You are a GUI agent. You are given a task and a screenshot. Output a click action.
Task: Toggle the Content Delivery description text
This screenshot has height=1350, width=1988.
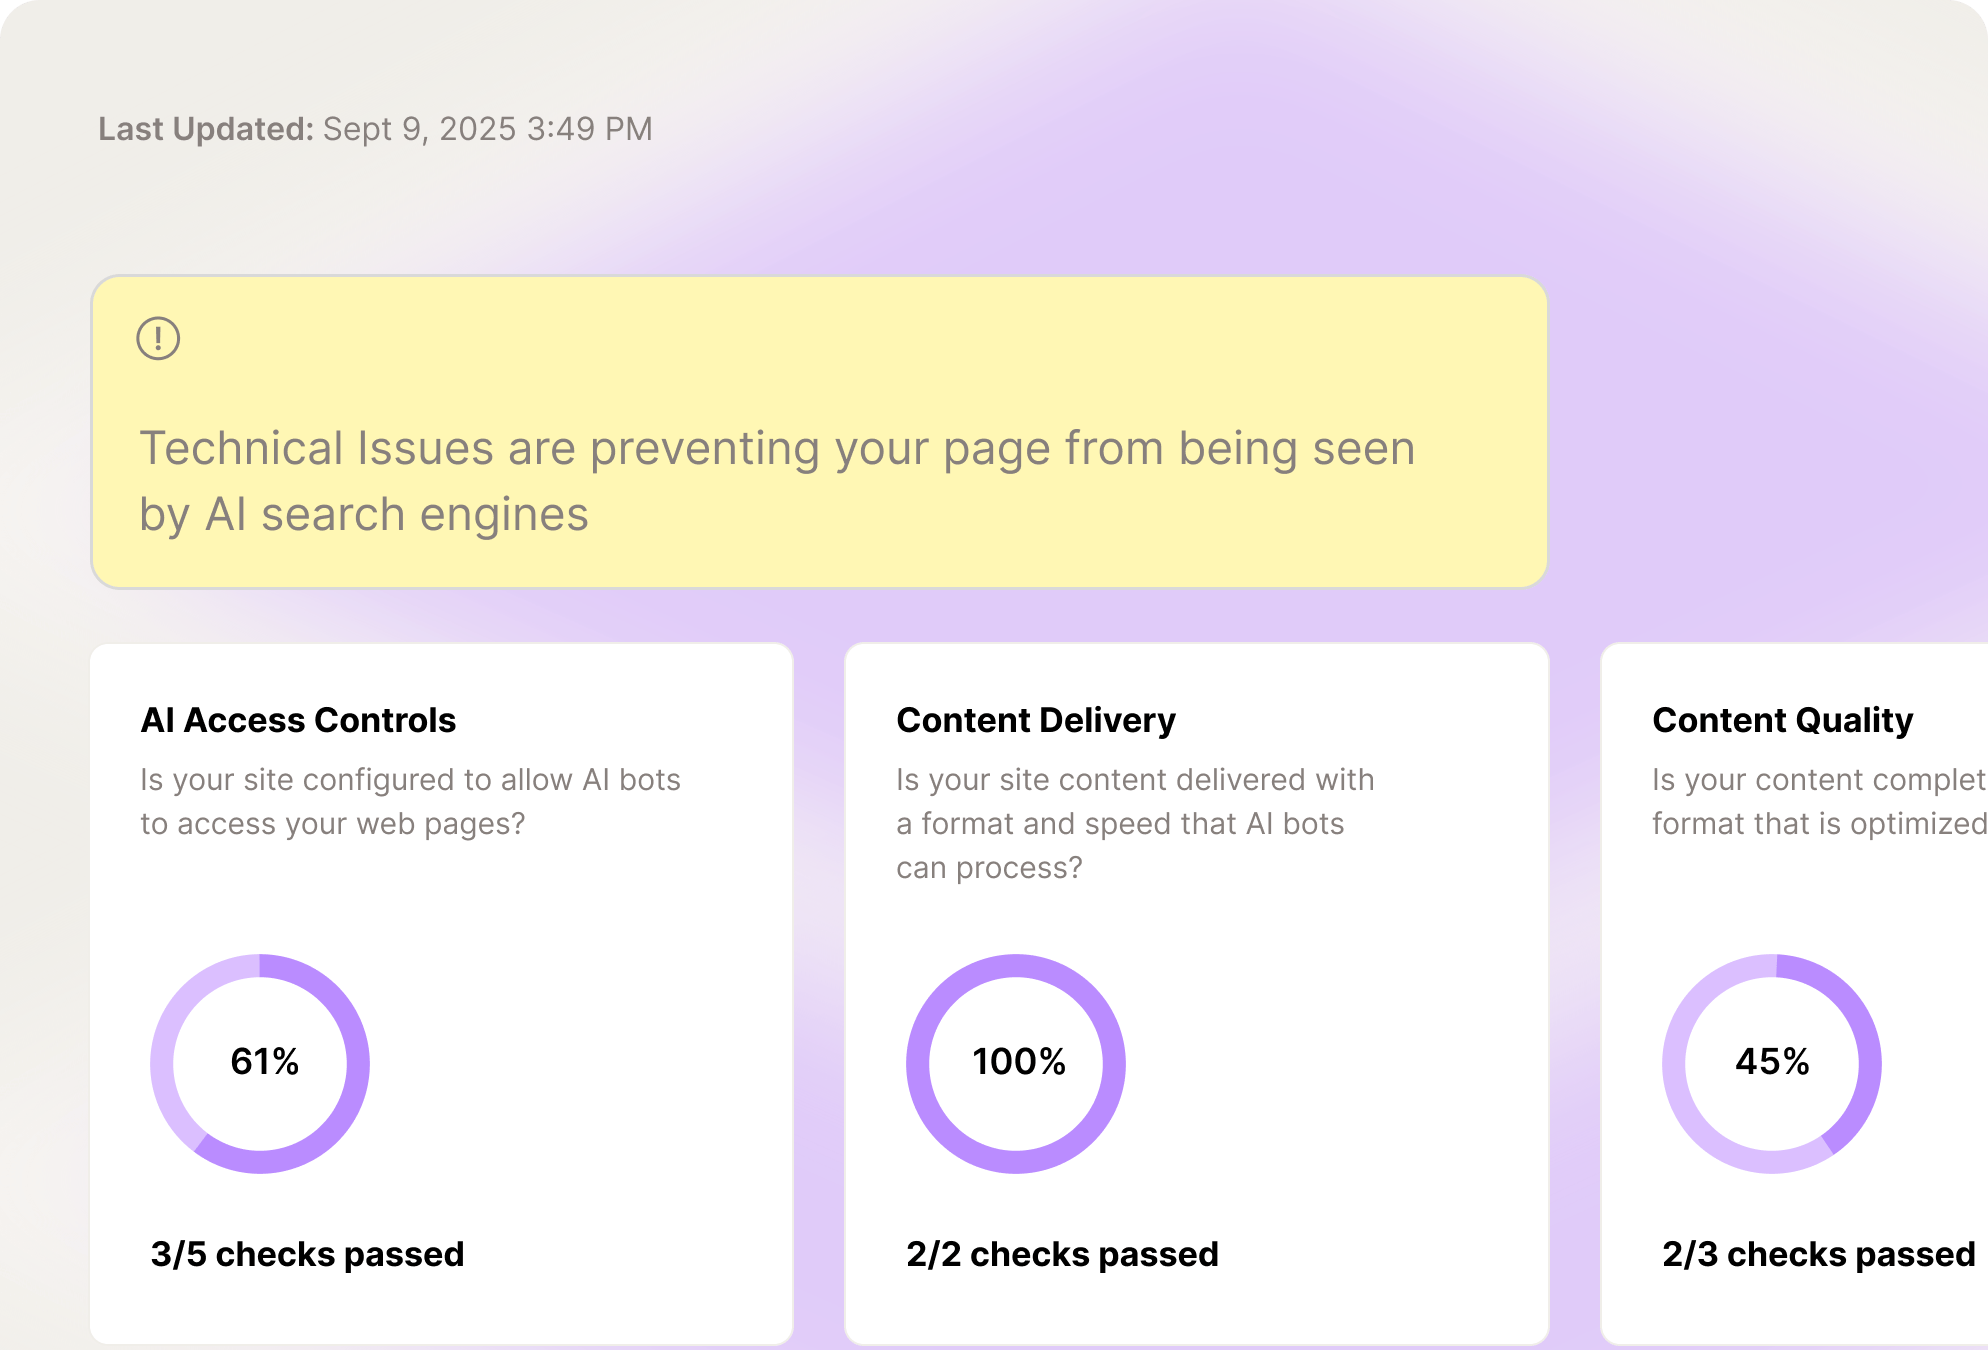[x=1135, y=823]
